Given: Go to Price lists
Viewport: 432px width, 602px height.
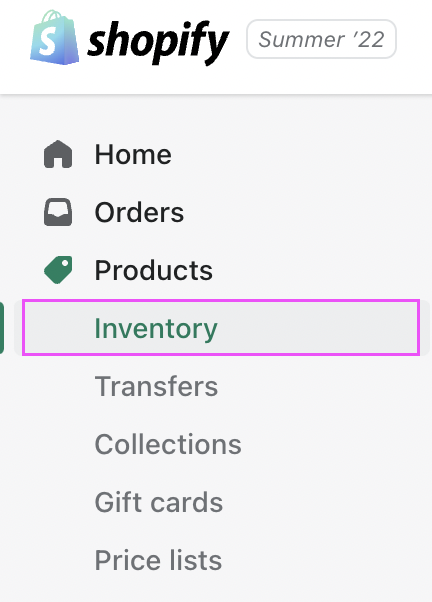Looking at the screenshot, I should point(158,560).
